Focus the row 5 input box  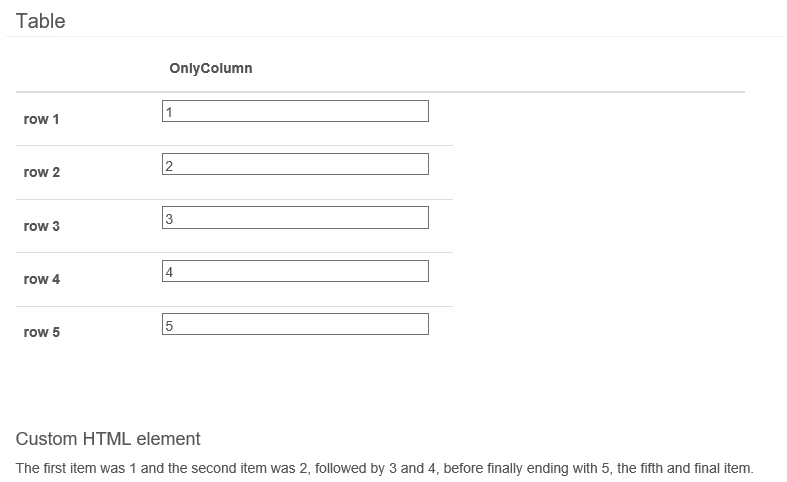295,324
